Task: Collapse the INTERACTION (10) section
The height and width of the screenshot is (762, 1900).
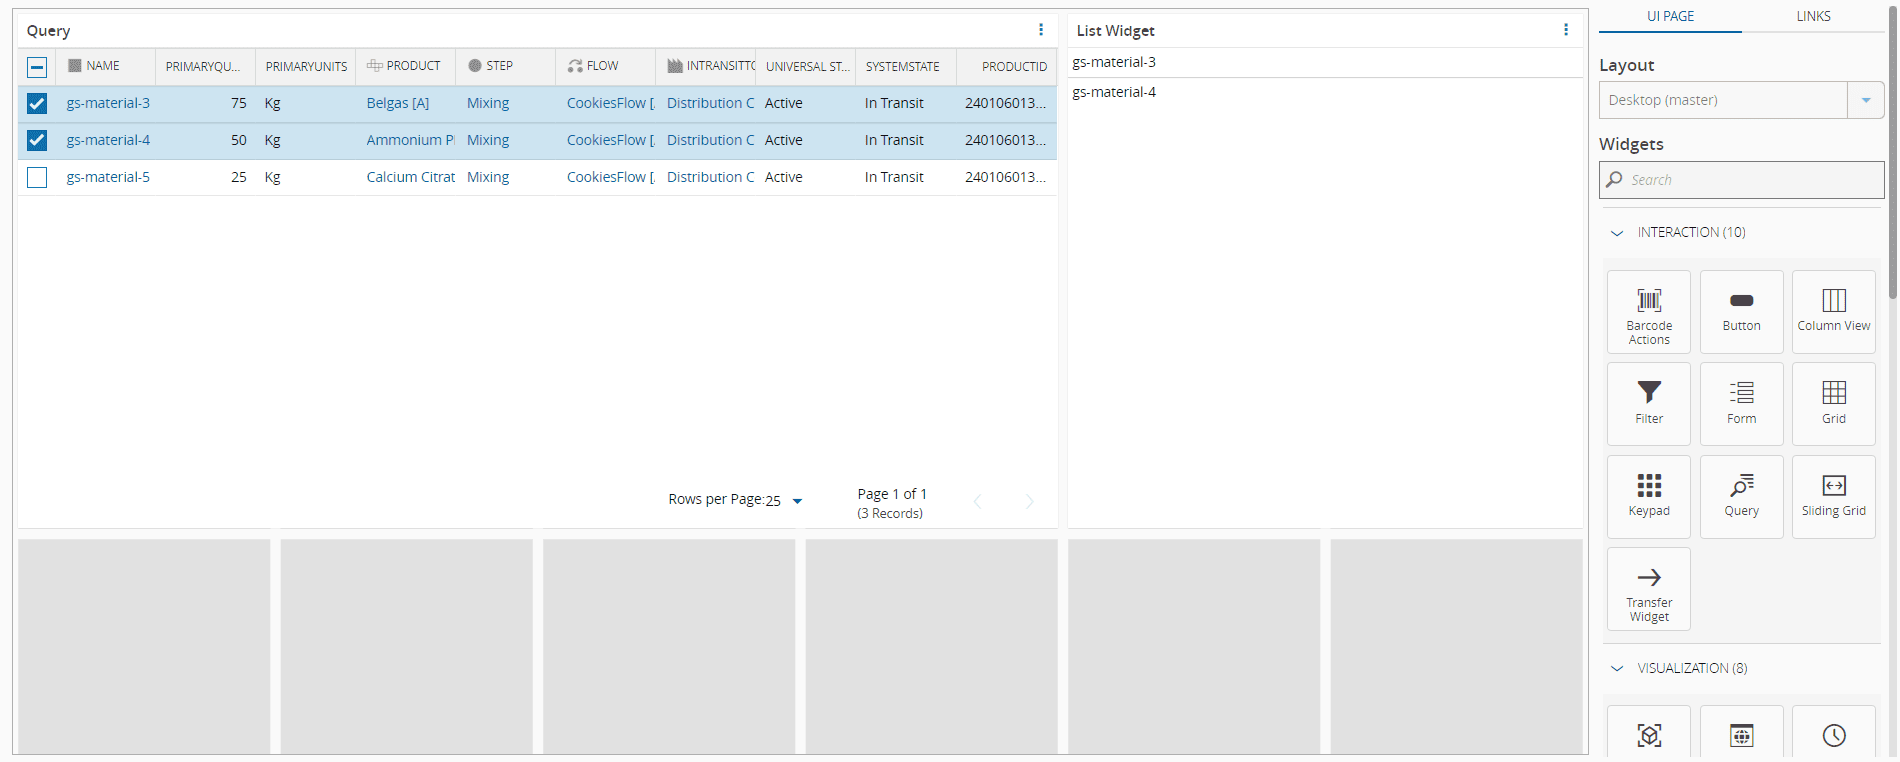Action: [1617, 233]
